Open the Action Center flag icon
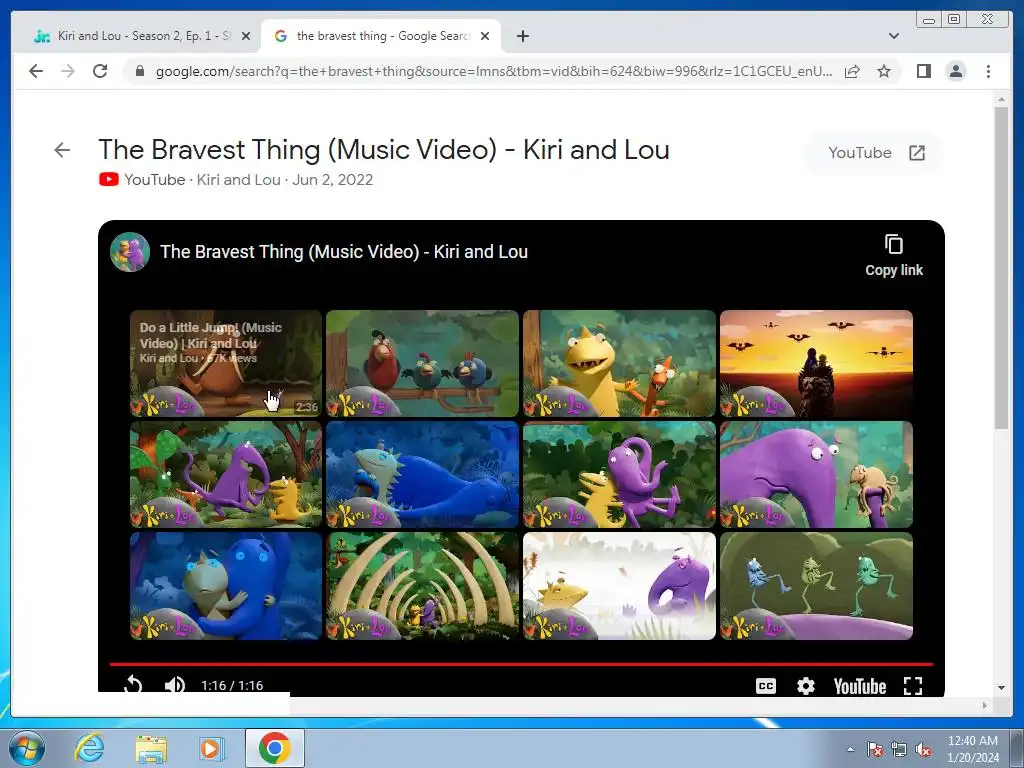 [x=874, y=749]
